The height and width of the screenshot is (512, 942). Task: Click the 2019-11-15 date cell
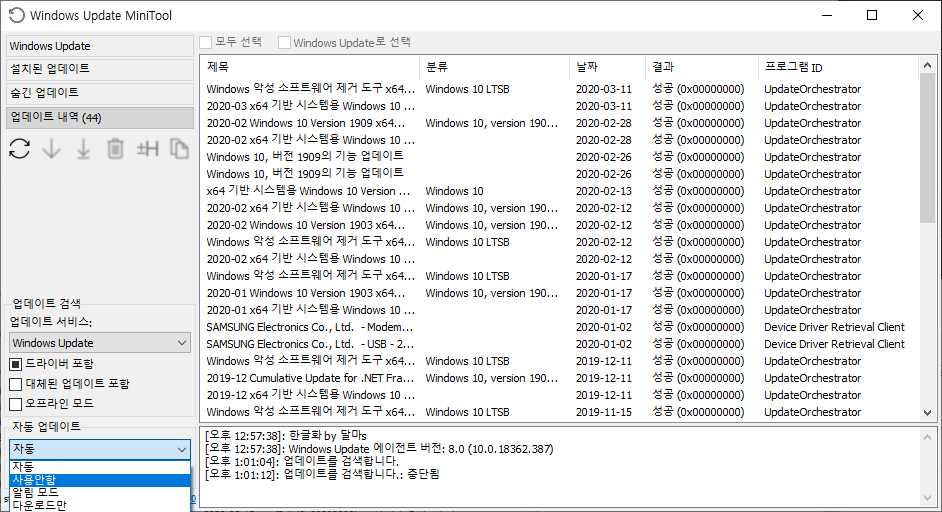[604, 412]
